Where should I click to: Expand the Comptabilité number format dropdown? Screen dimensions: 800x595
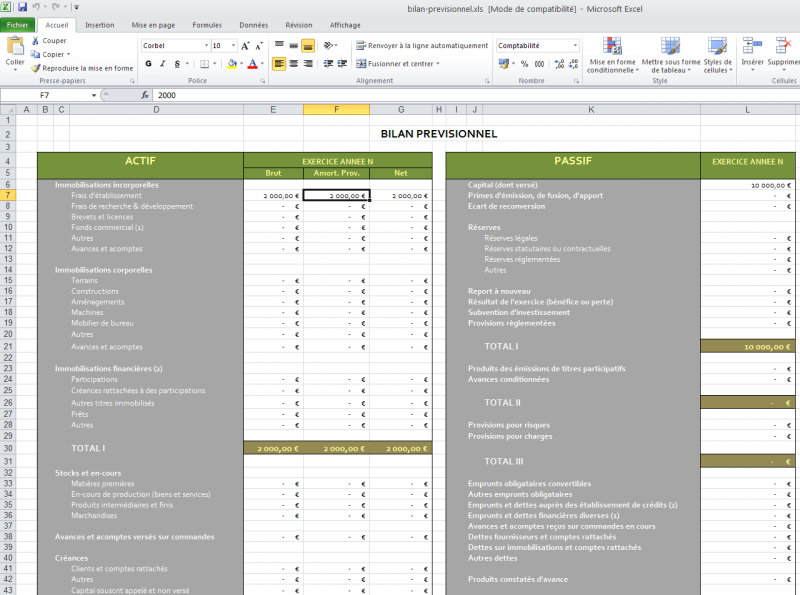click(x=575, y=46)
